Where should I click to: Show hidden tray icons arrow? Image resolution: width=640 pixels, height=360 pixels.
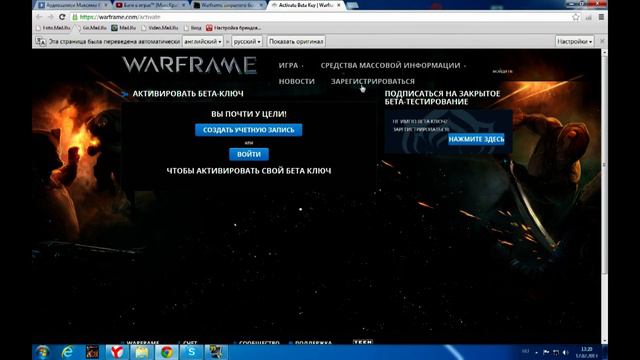(537, 353)
